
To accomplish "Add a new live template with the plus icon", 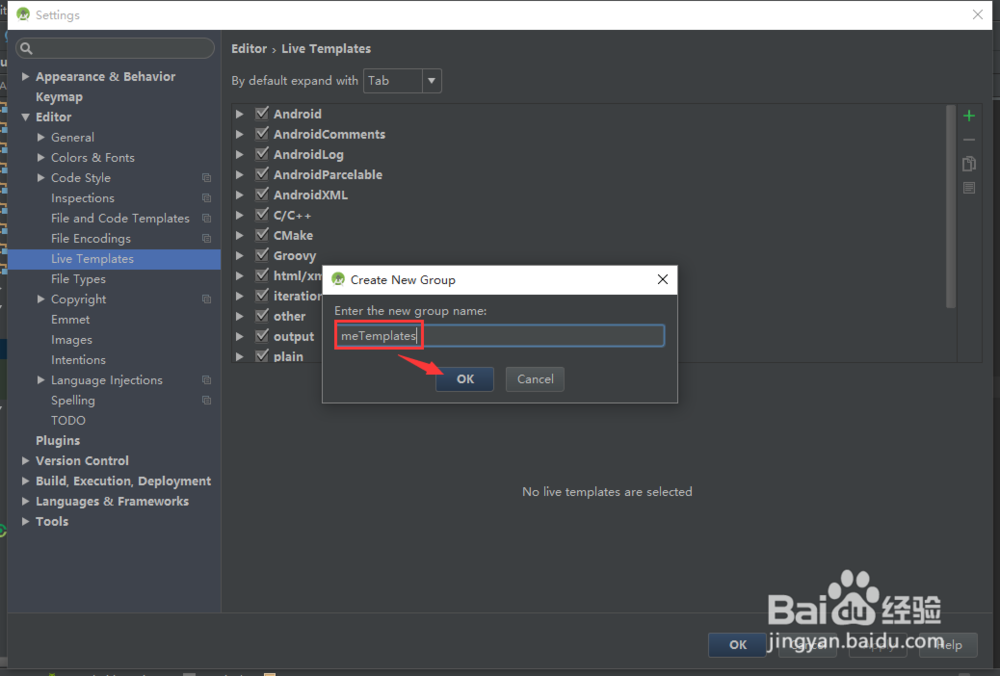I will 968,115.
